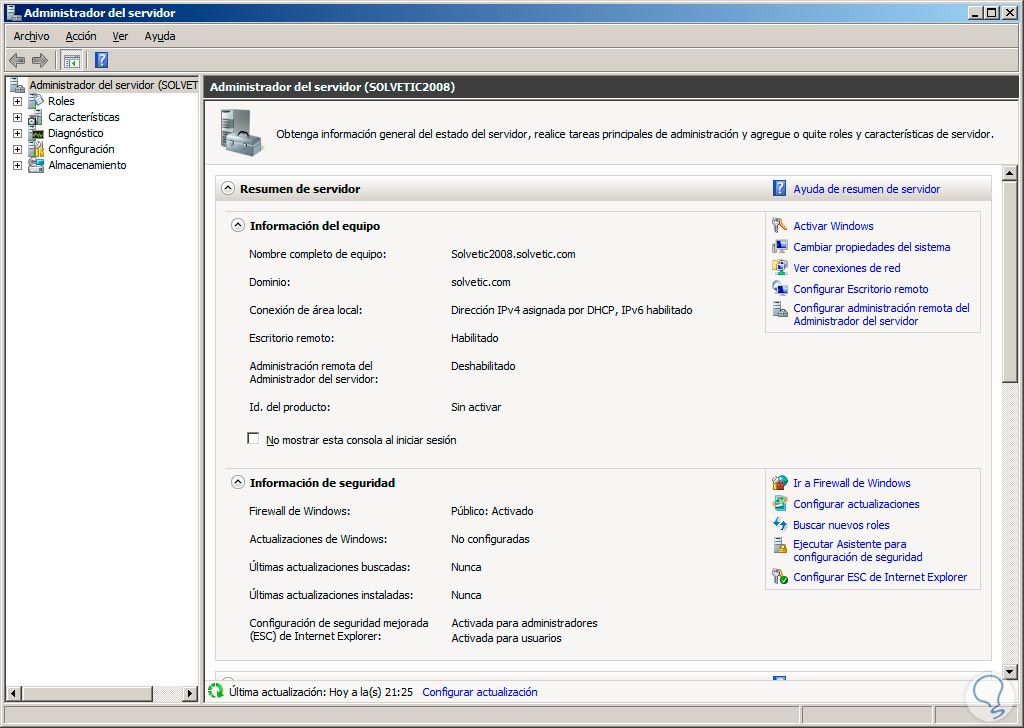Open Configurar actualización link in status line
This screenshot has height=728, width=1024.
[x=480, y=692]
